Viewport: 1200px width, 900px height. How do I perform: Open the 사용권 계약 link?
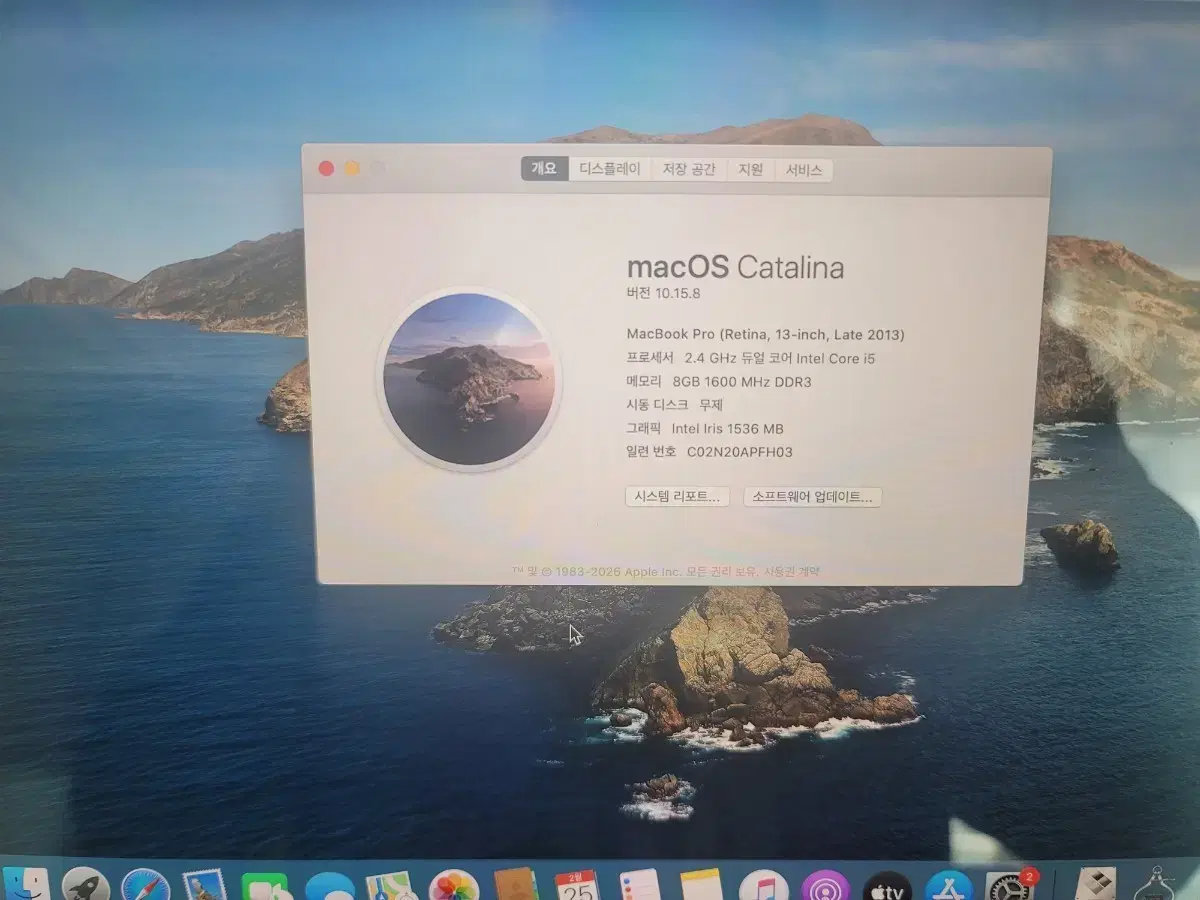pyautogui.click(x=792, y=571)
